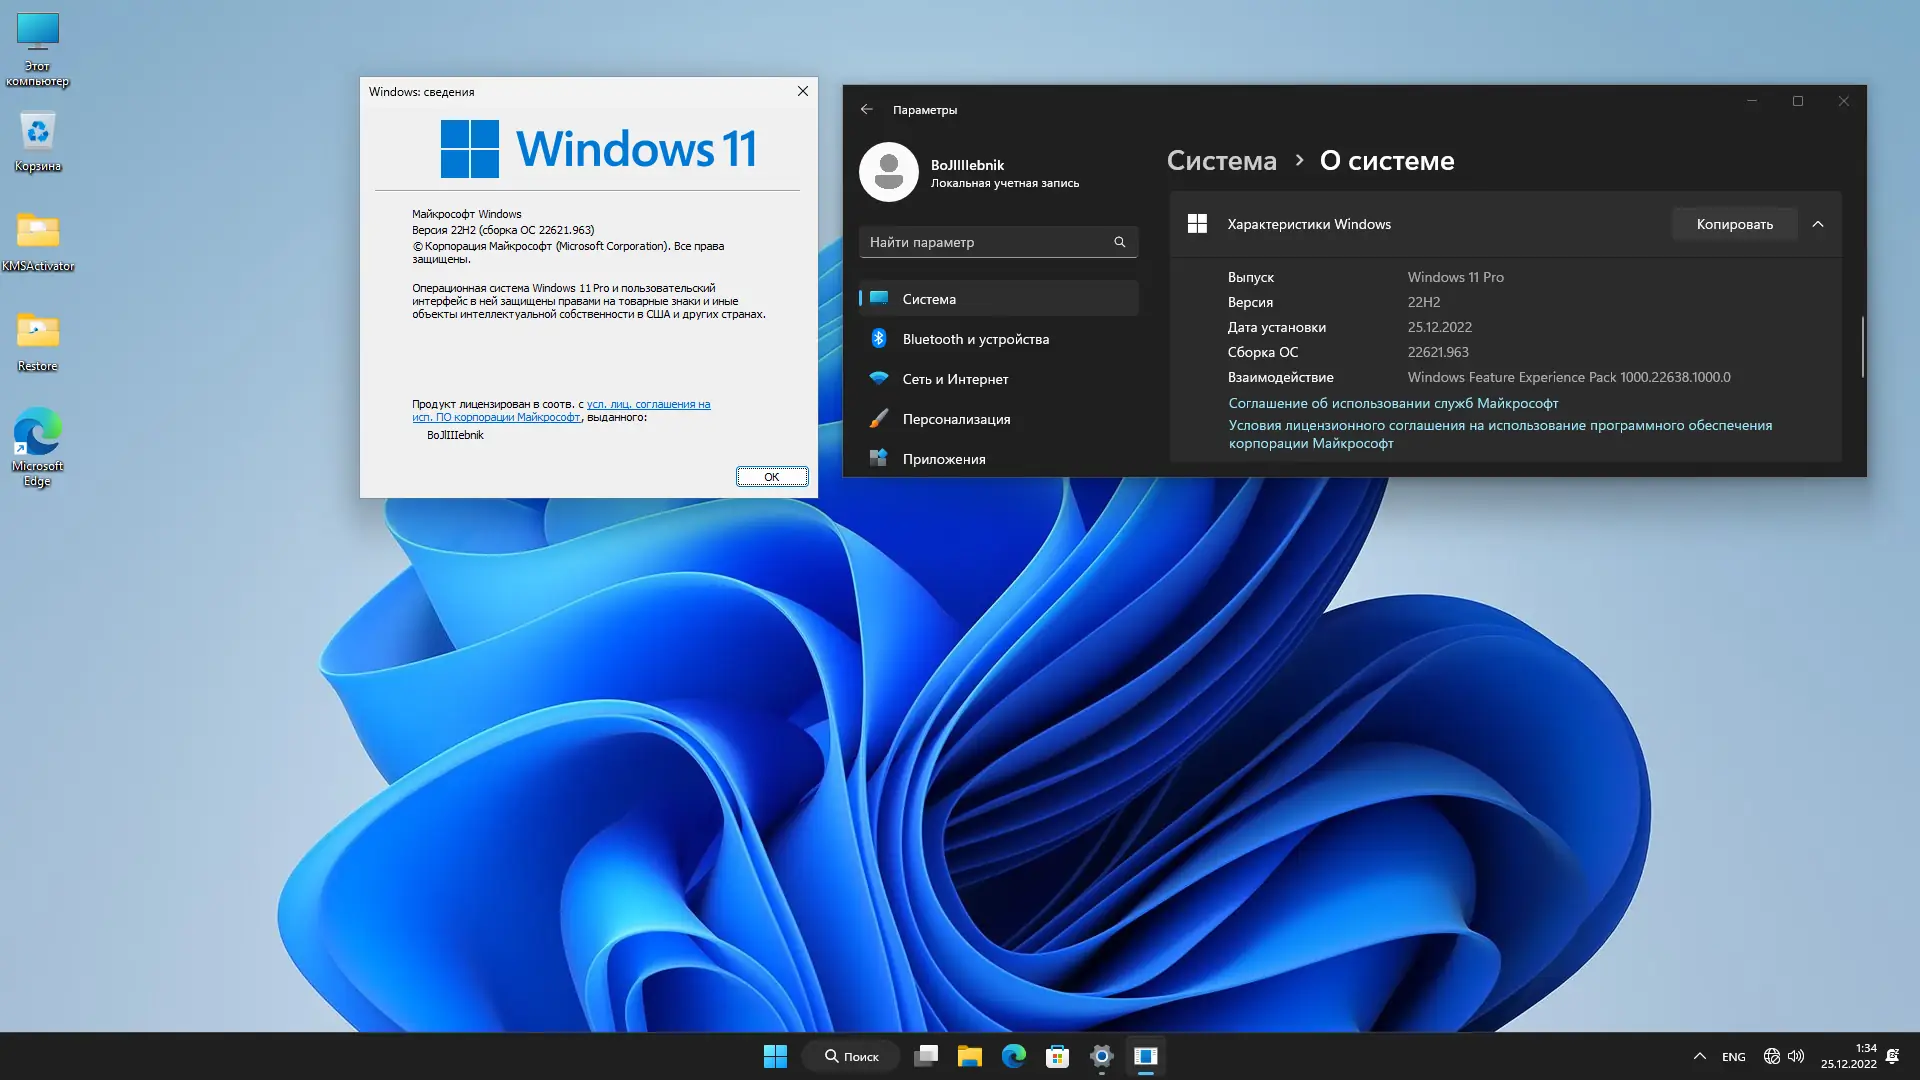Viewport: 1920px width, 1080px height.
Task: Open the Microsoft Services Agreement link
Action: 1393,403
